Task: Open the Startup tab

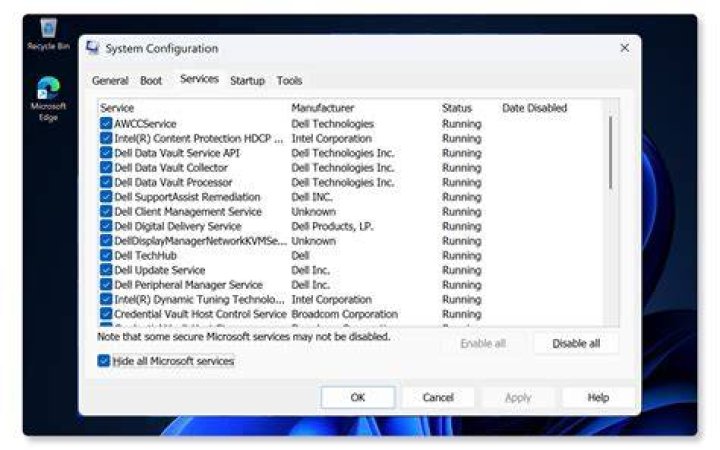Action: point(248,81)
